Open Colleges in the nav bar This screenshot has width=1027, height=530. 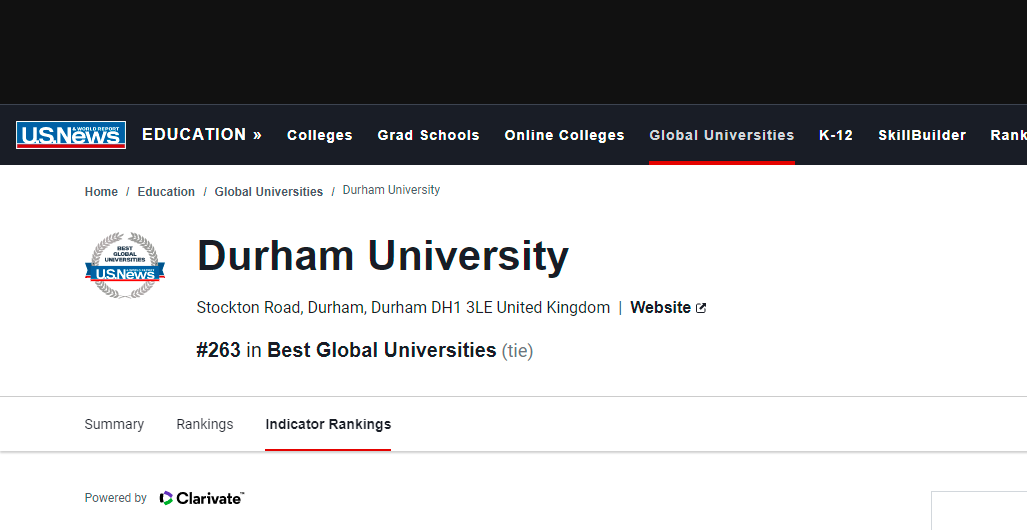[x=320, y=135]
